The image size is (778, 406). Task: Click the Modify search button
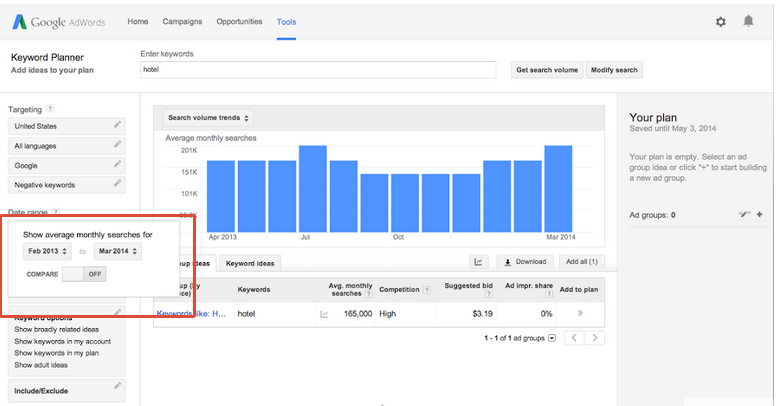(x=614, y=70)
